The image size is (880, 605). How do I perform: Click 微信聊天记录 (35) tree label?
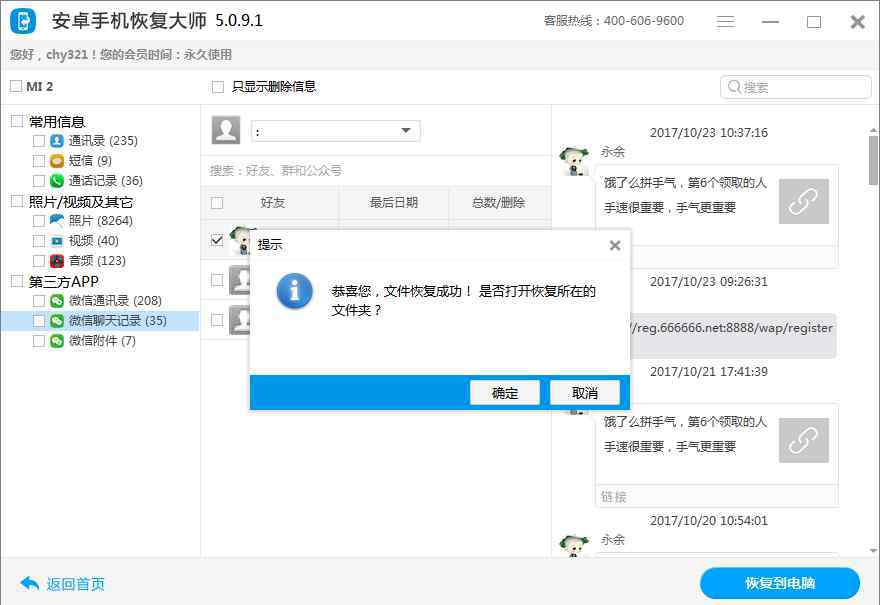[x=118, y=321]
